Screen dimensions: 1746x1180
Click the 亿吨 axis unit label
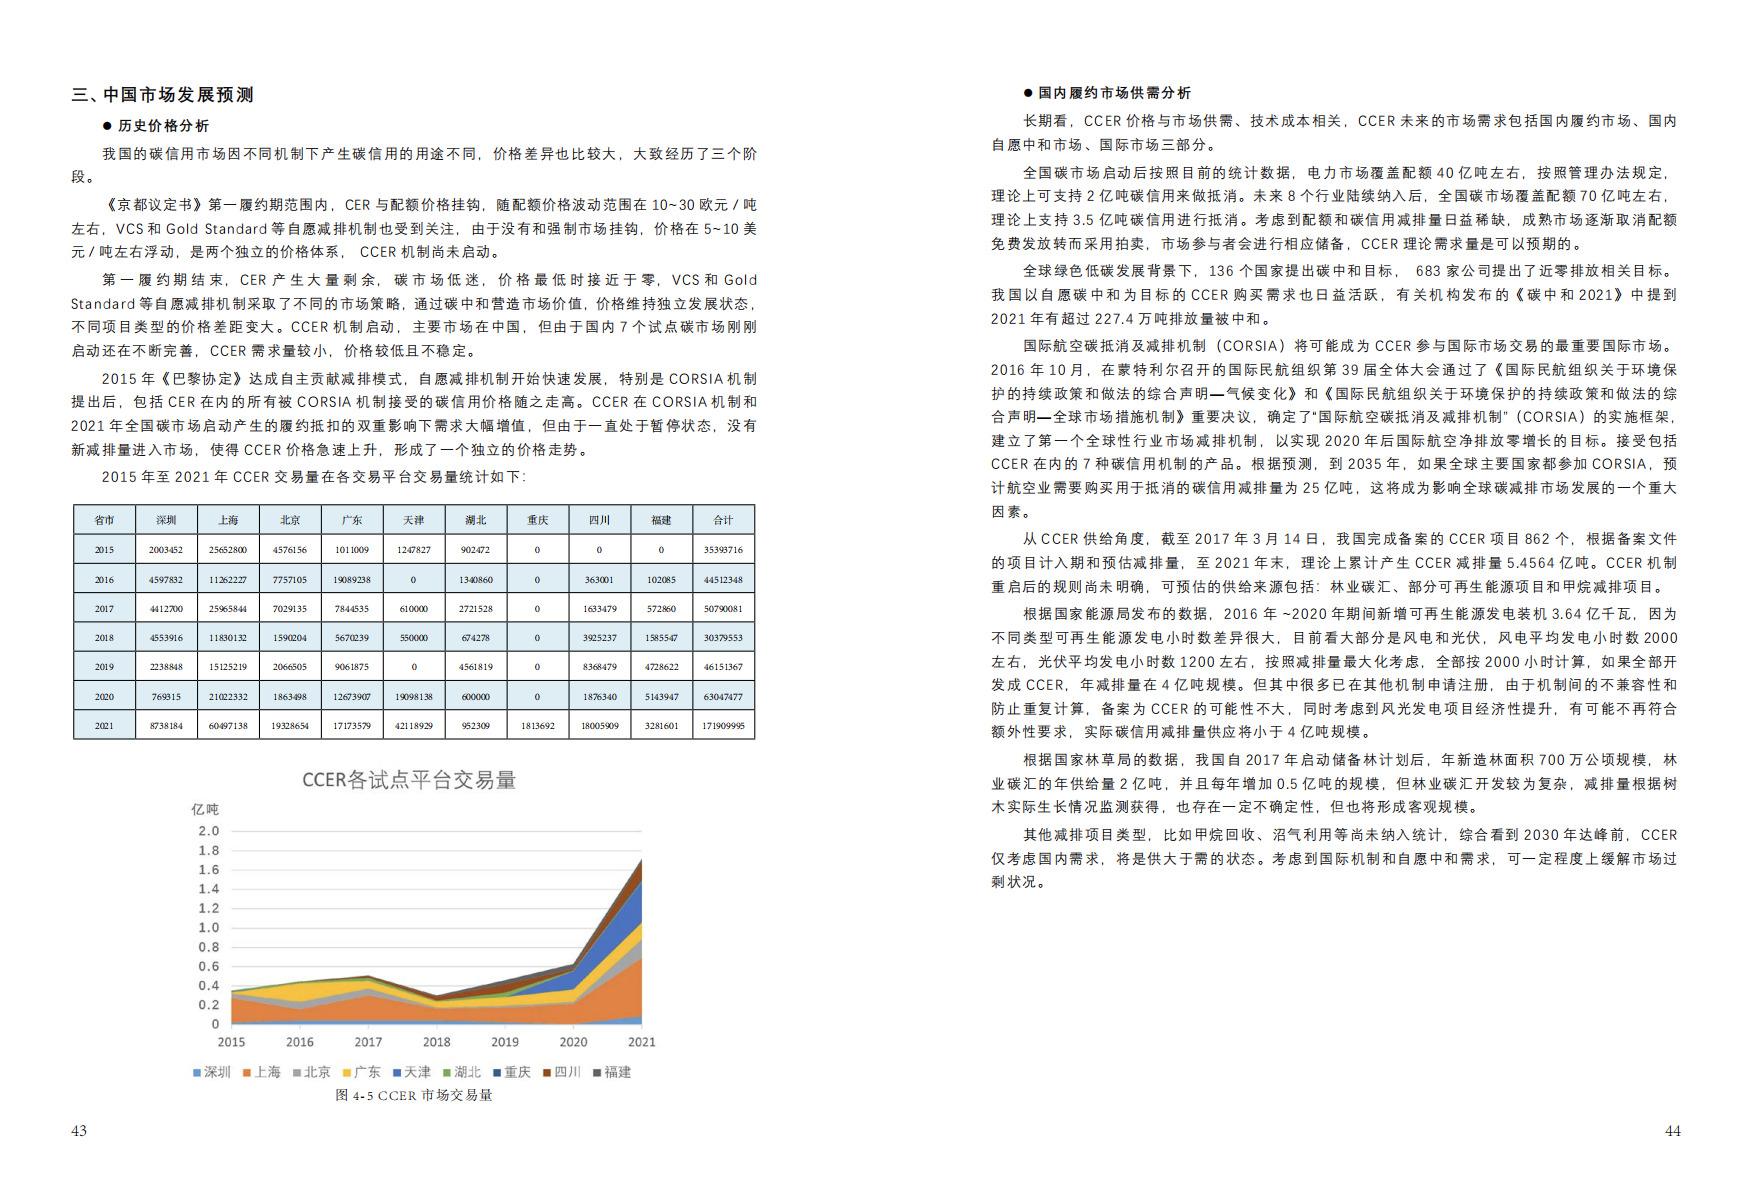(205, 809)
